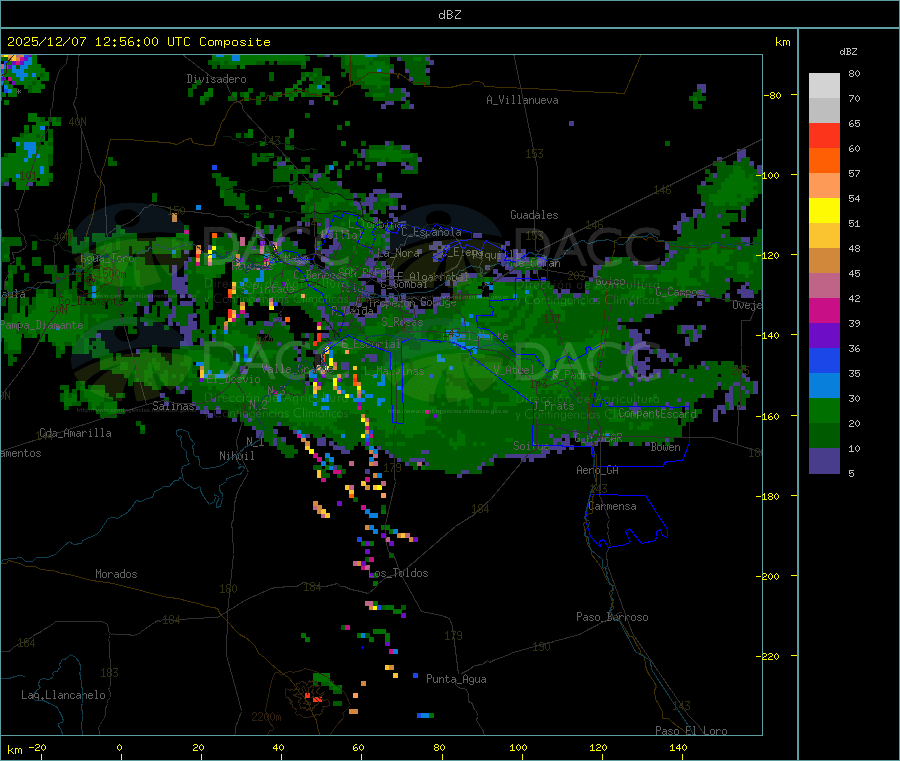
Task: Click the '-100' tick on the right axis
Action: [x=770, y=175]
